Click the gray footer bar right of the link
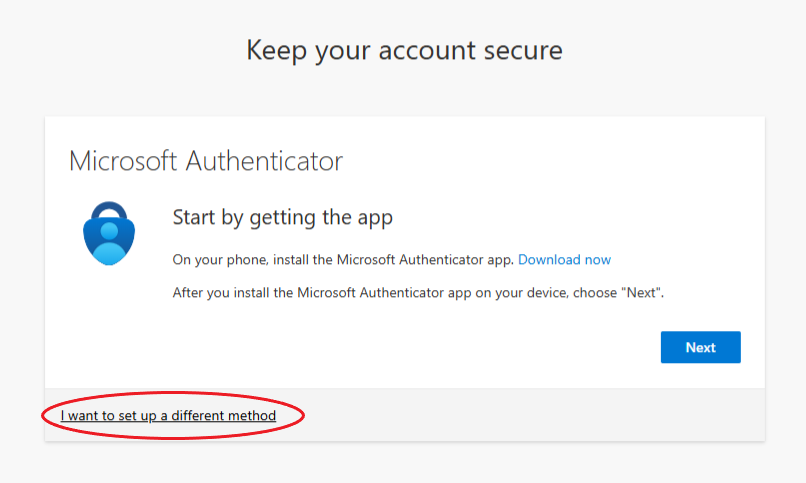Viewport: 806px width, 483px height. (x=535, y=415)
